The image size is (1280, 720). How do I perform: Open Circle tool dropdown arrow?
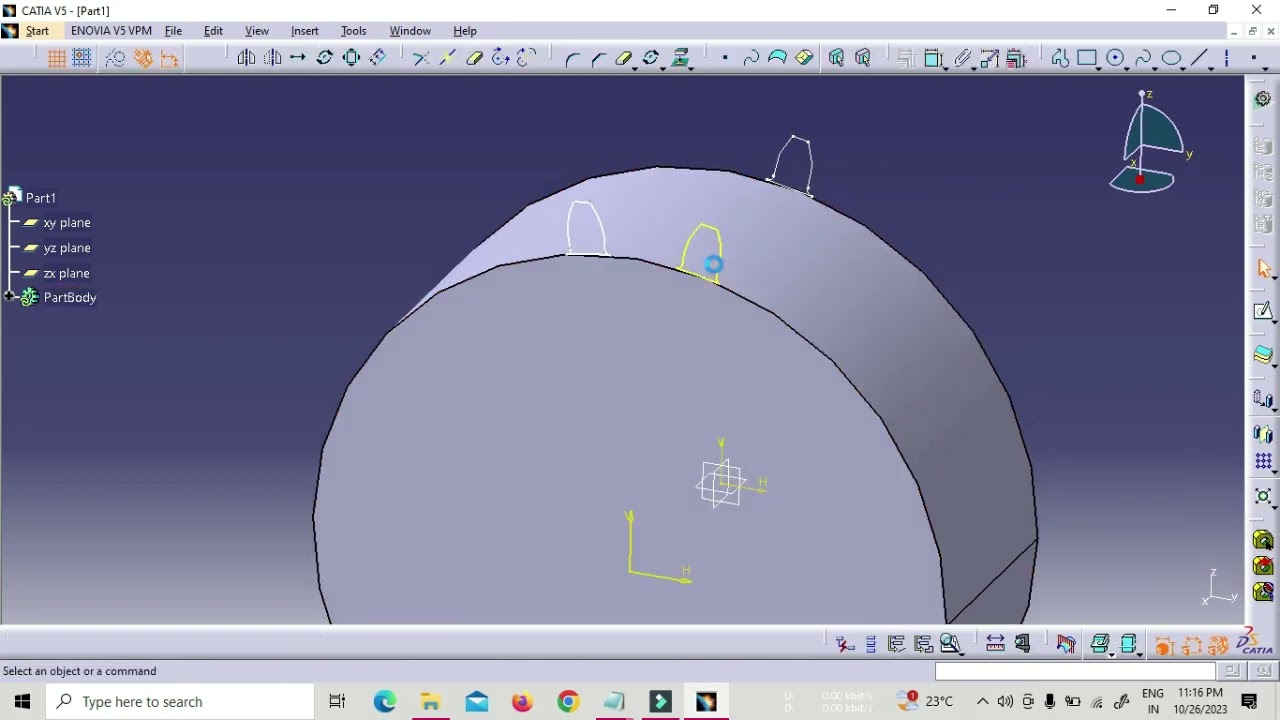[1127, 67]
